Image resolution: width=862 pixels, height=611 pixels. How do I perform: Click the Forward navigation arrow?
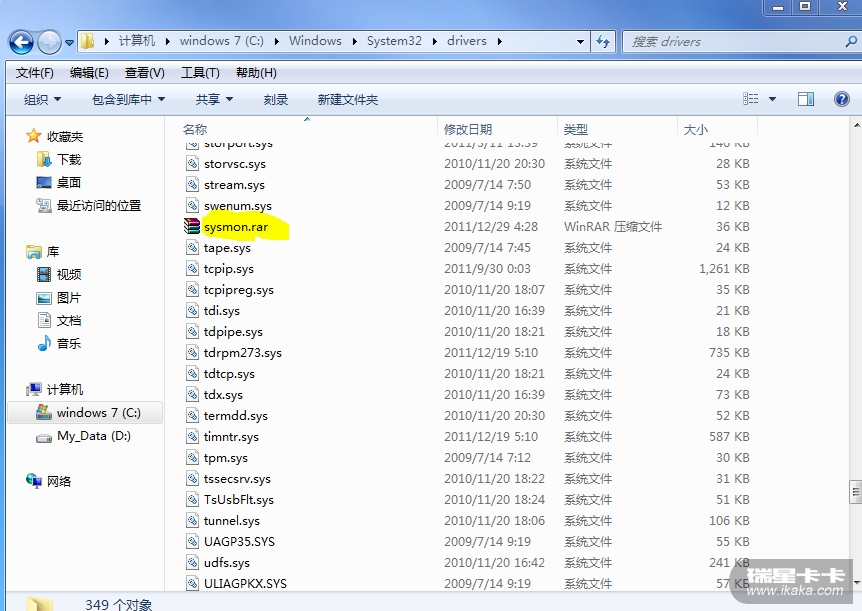click(49, 42)
